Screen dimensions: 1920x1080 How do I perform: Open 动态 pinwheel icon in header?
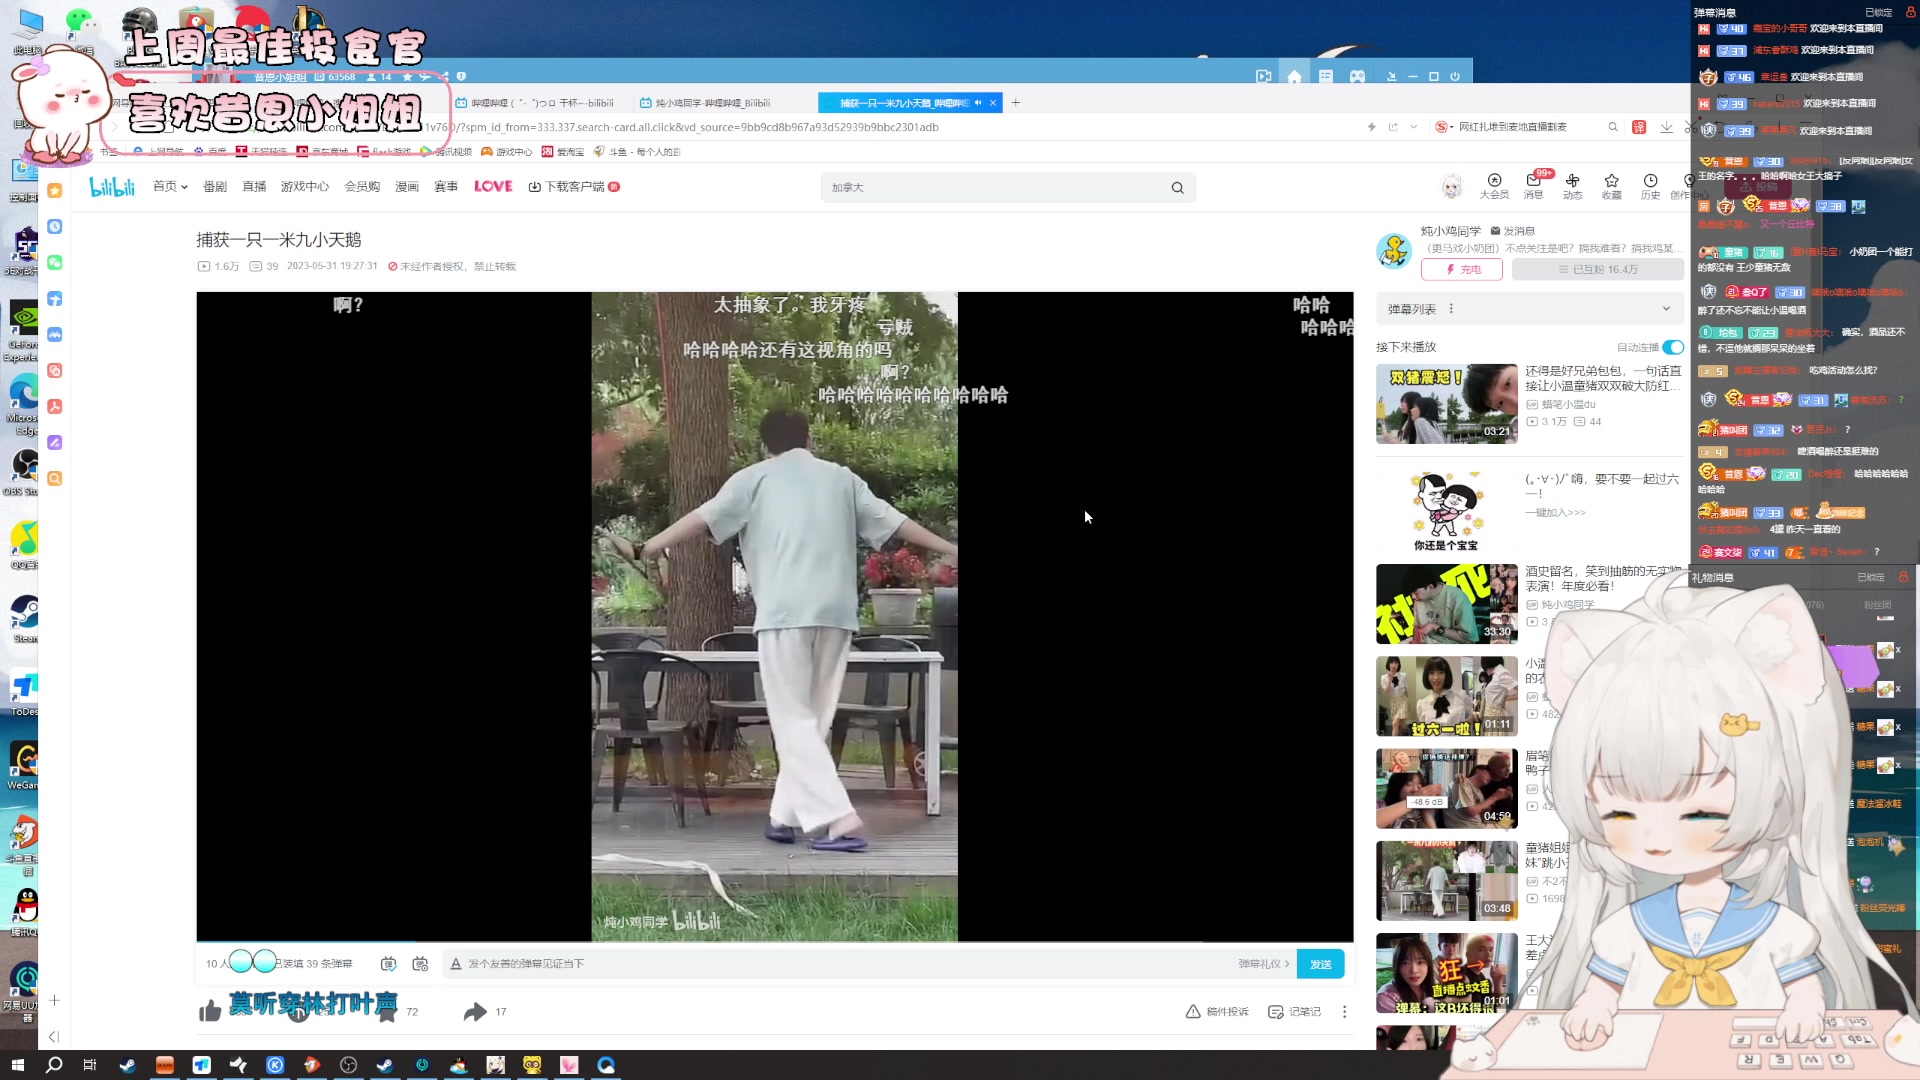[1572, 182]
